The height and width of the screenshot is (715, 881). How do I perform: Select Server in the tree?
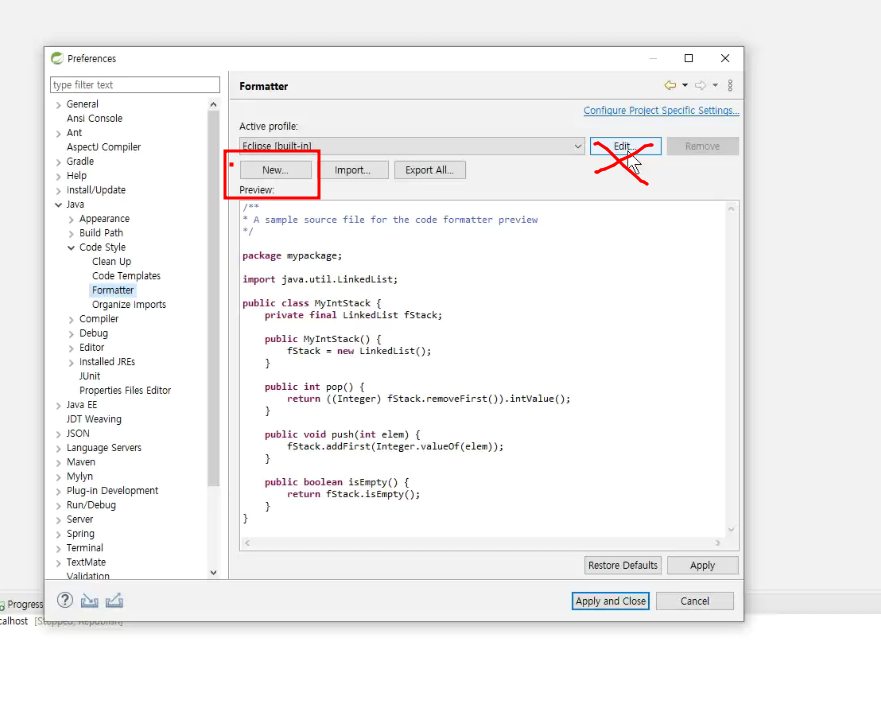point(80,520)
